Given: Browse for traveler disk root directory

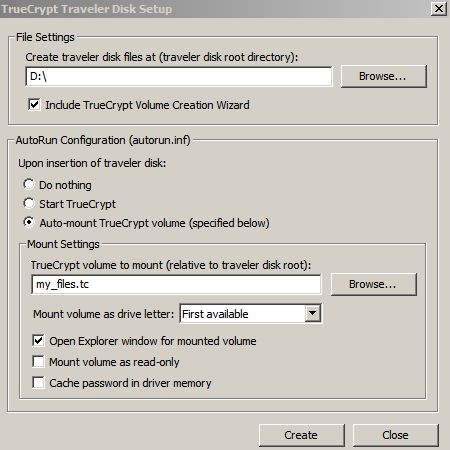Looking at the screenshot, I should 384,77.
